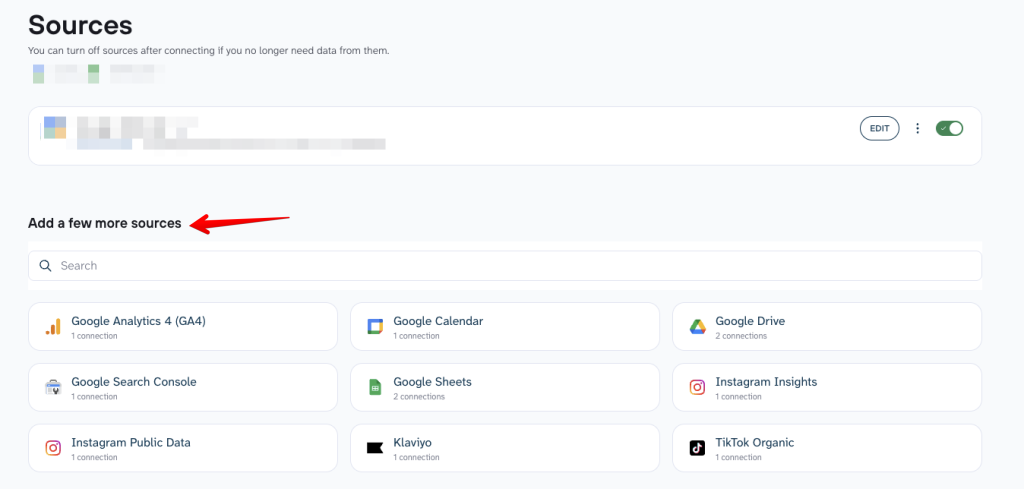Click "1 connection" under Google Calendar
Image resolution: width=1024 pixels, height=489 pixels.
click(x=417, y=336)
